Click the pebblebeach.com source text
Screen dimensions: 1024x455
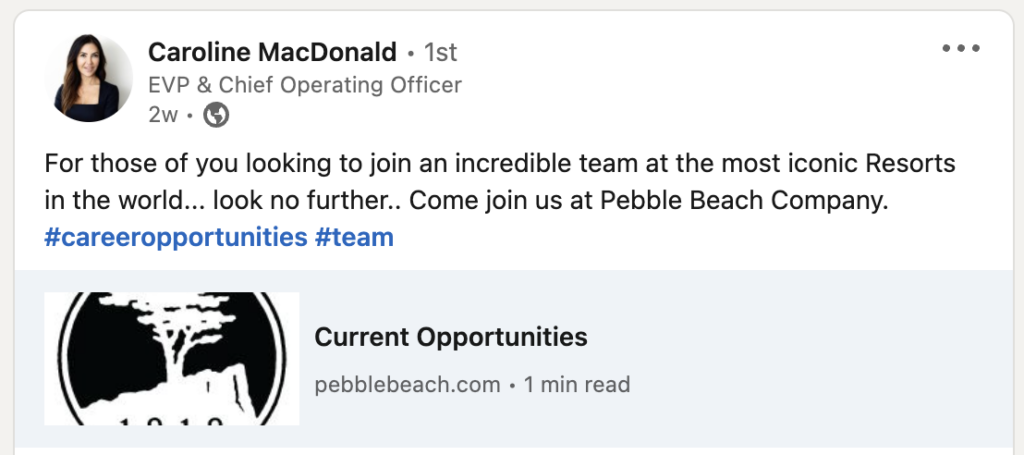coord(407,384)
